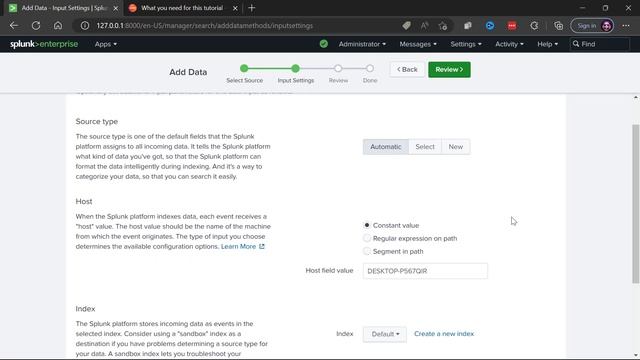Add page to favorites star icon
Image resolution: width=640 pixels, height=360 pixels.
[x=443, y=26]
